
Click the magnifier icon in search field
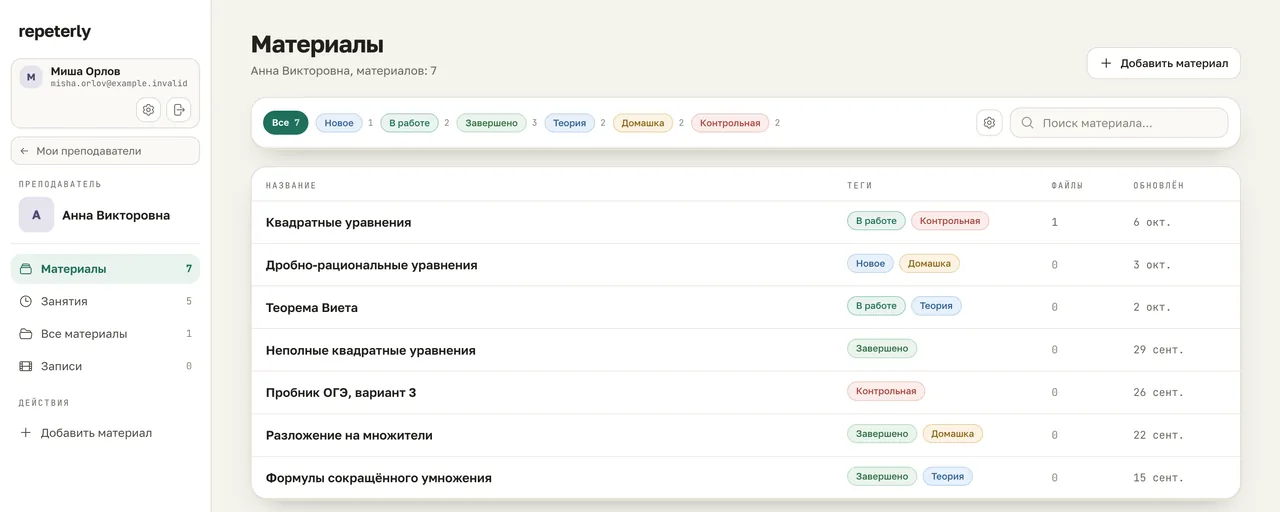tap(1028, 123)
